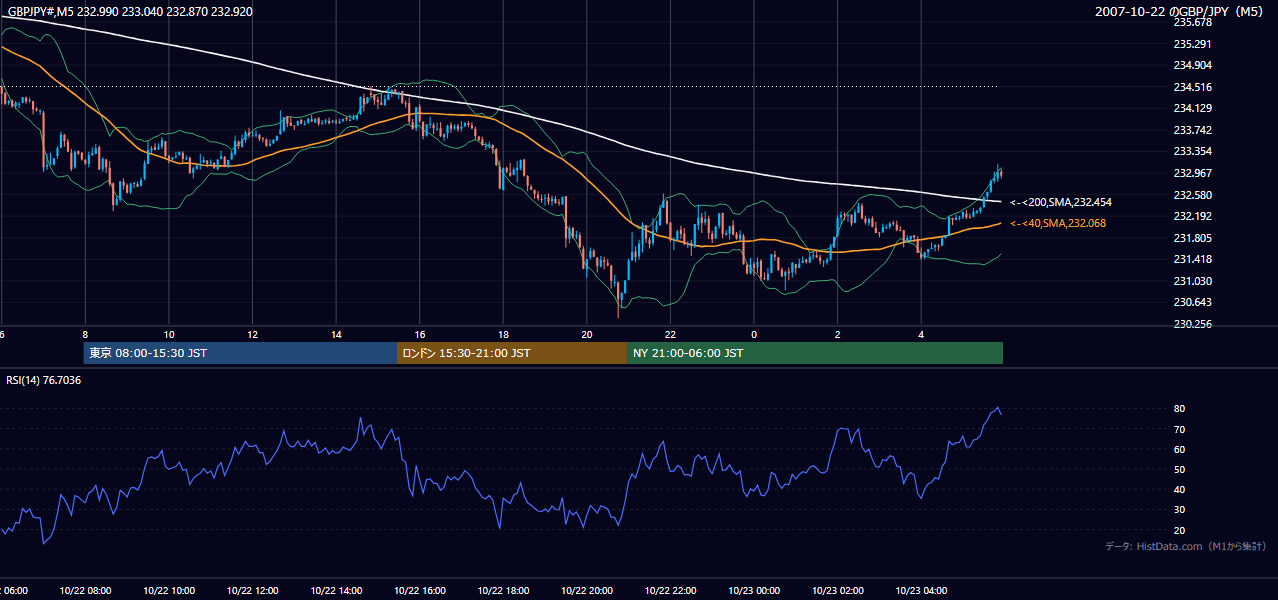Click the time axis label 10/22 08:00
The image size is (1278, 600).
(85, 591)
